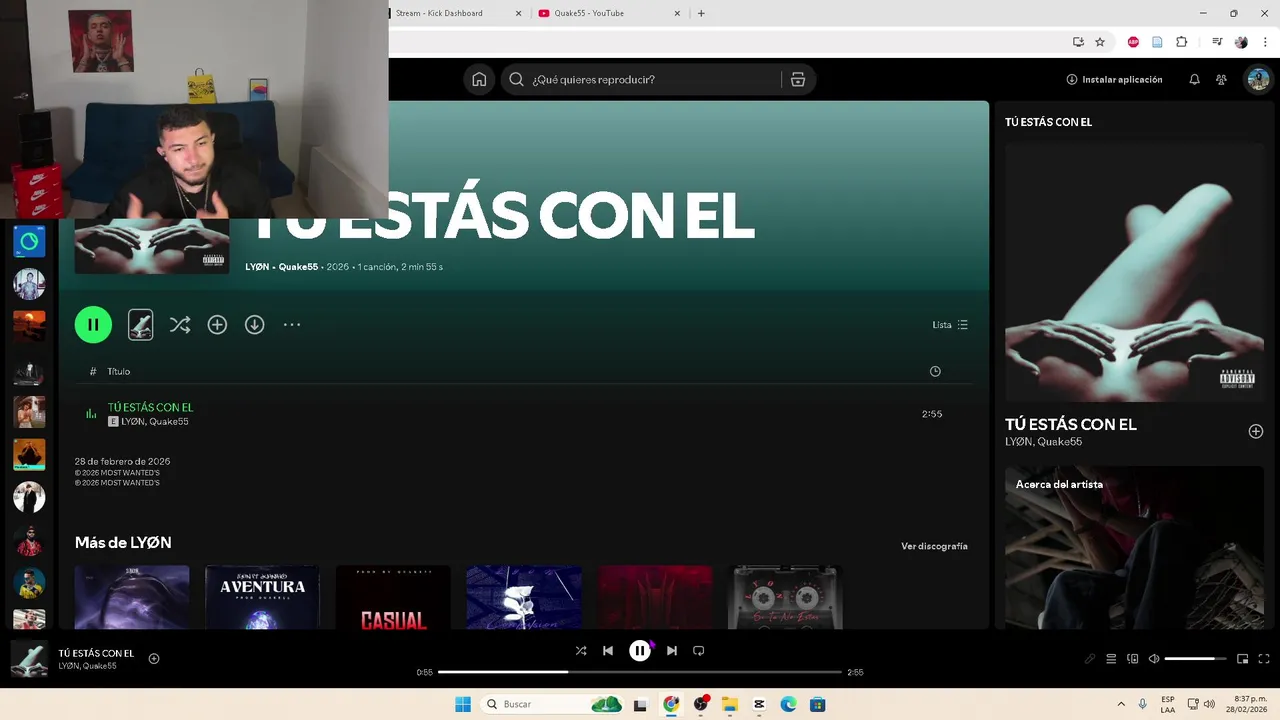Open Spotify notifications bell

(1194, 80)
